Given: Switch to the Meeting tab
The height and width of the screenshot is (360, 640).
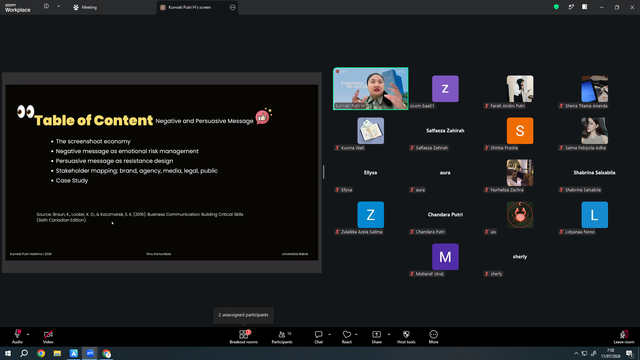Looking at the screenshot, I should [85, 7].
